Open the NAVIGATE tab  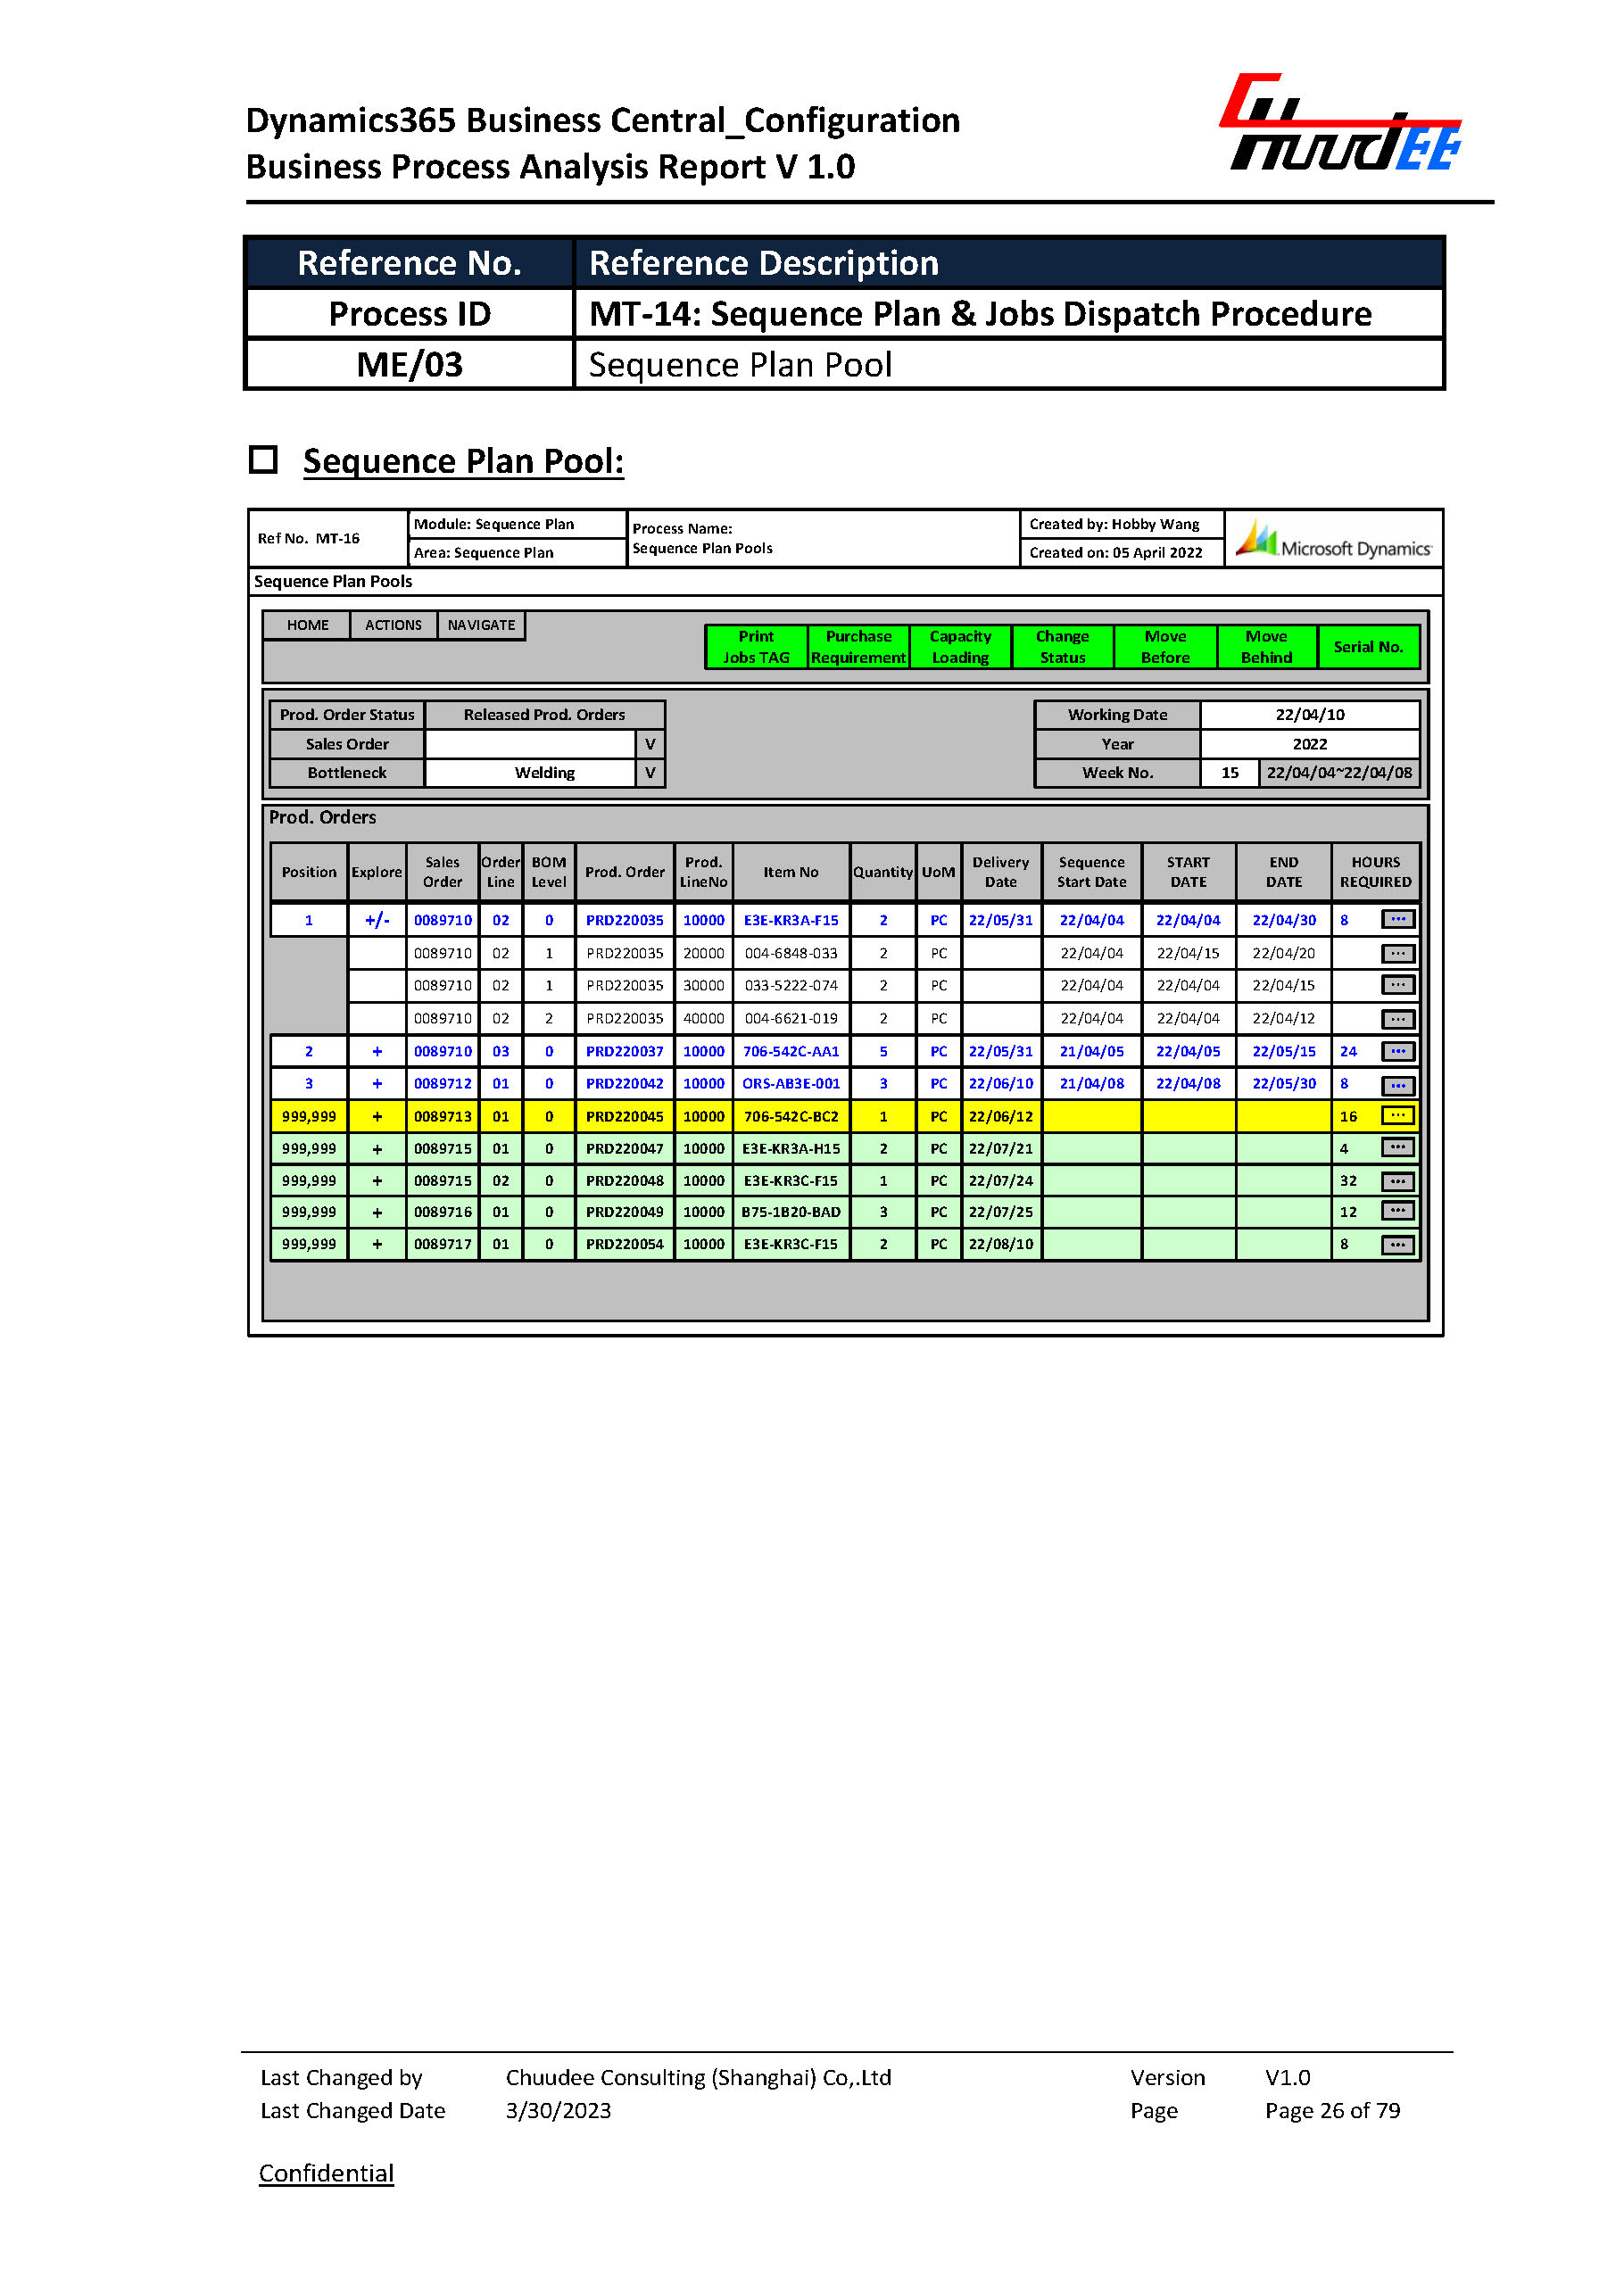click(x=481, y=625)
